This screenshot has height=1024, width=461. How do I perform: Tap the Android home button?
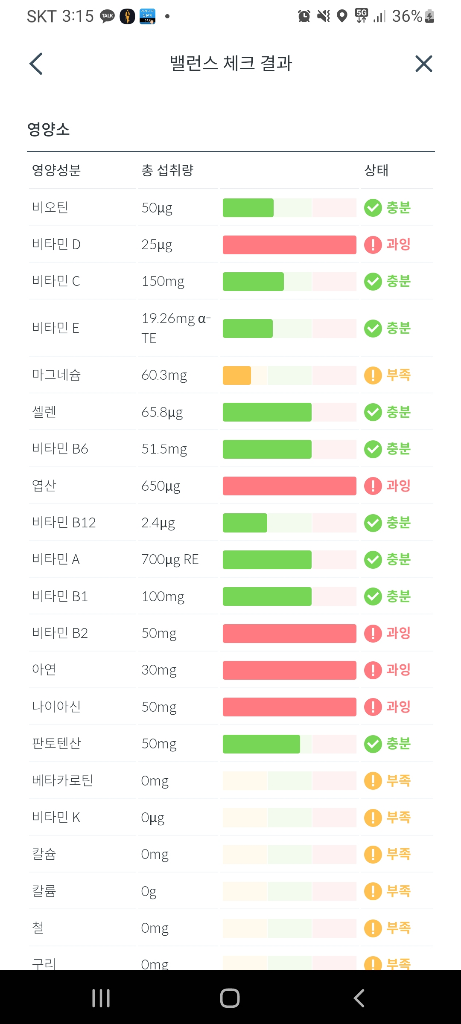click(230, 997)
